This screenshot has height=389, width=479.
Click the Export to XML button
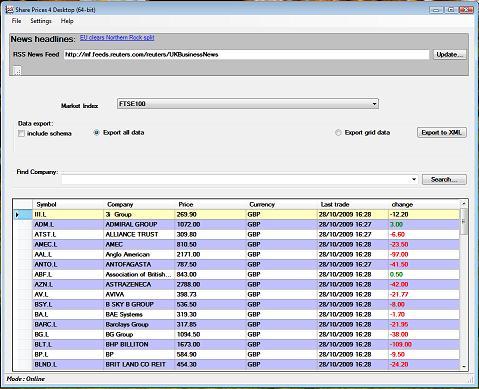[442, 132]
